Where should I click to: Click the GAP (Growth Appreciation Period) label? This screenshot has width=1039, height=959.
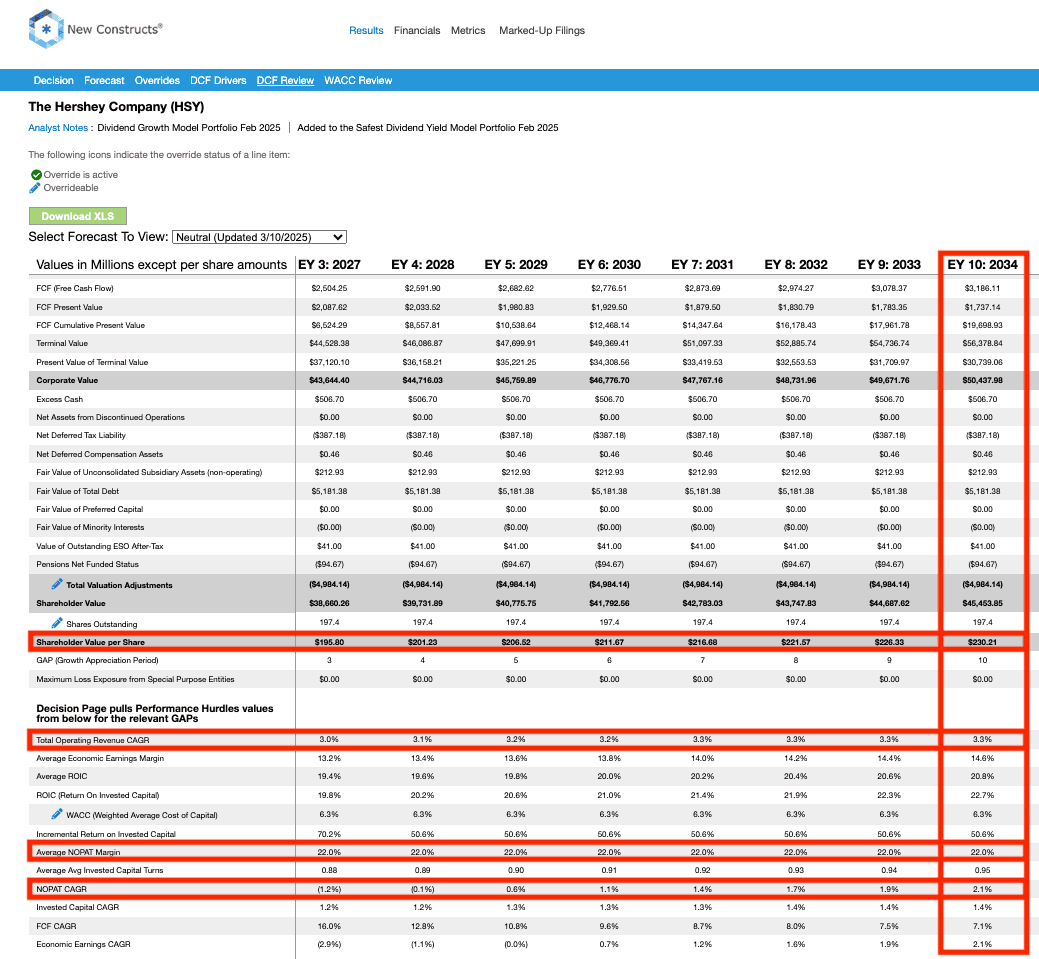pyautogui.click(x=97, y=660)
